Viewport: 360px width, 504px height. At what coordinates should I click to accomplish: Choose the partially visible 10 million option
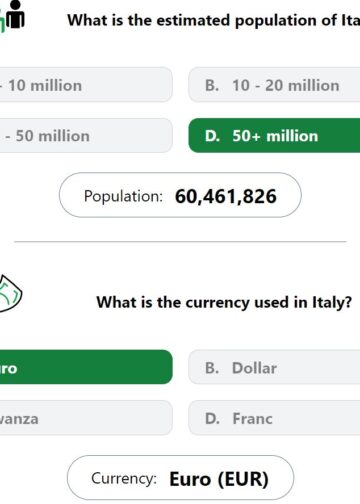(86, 85)
